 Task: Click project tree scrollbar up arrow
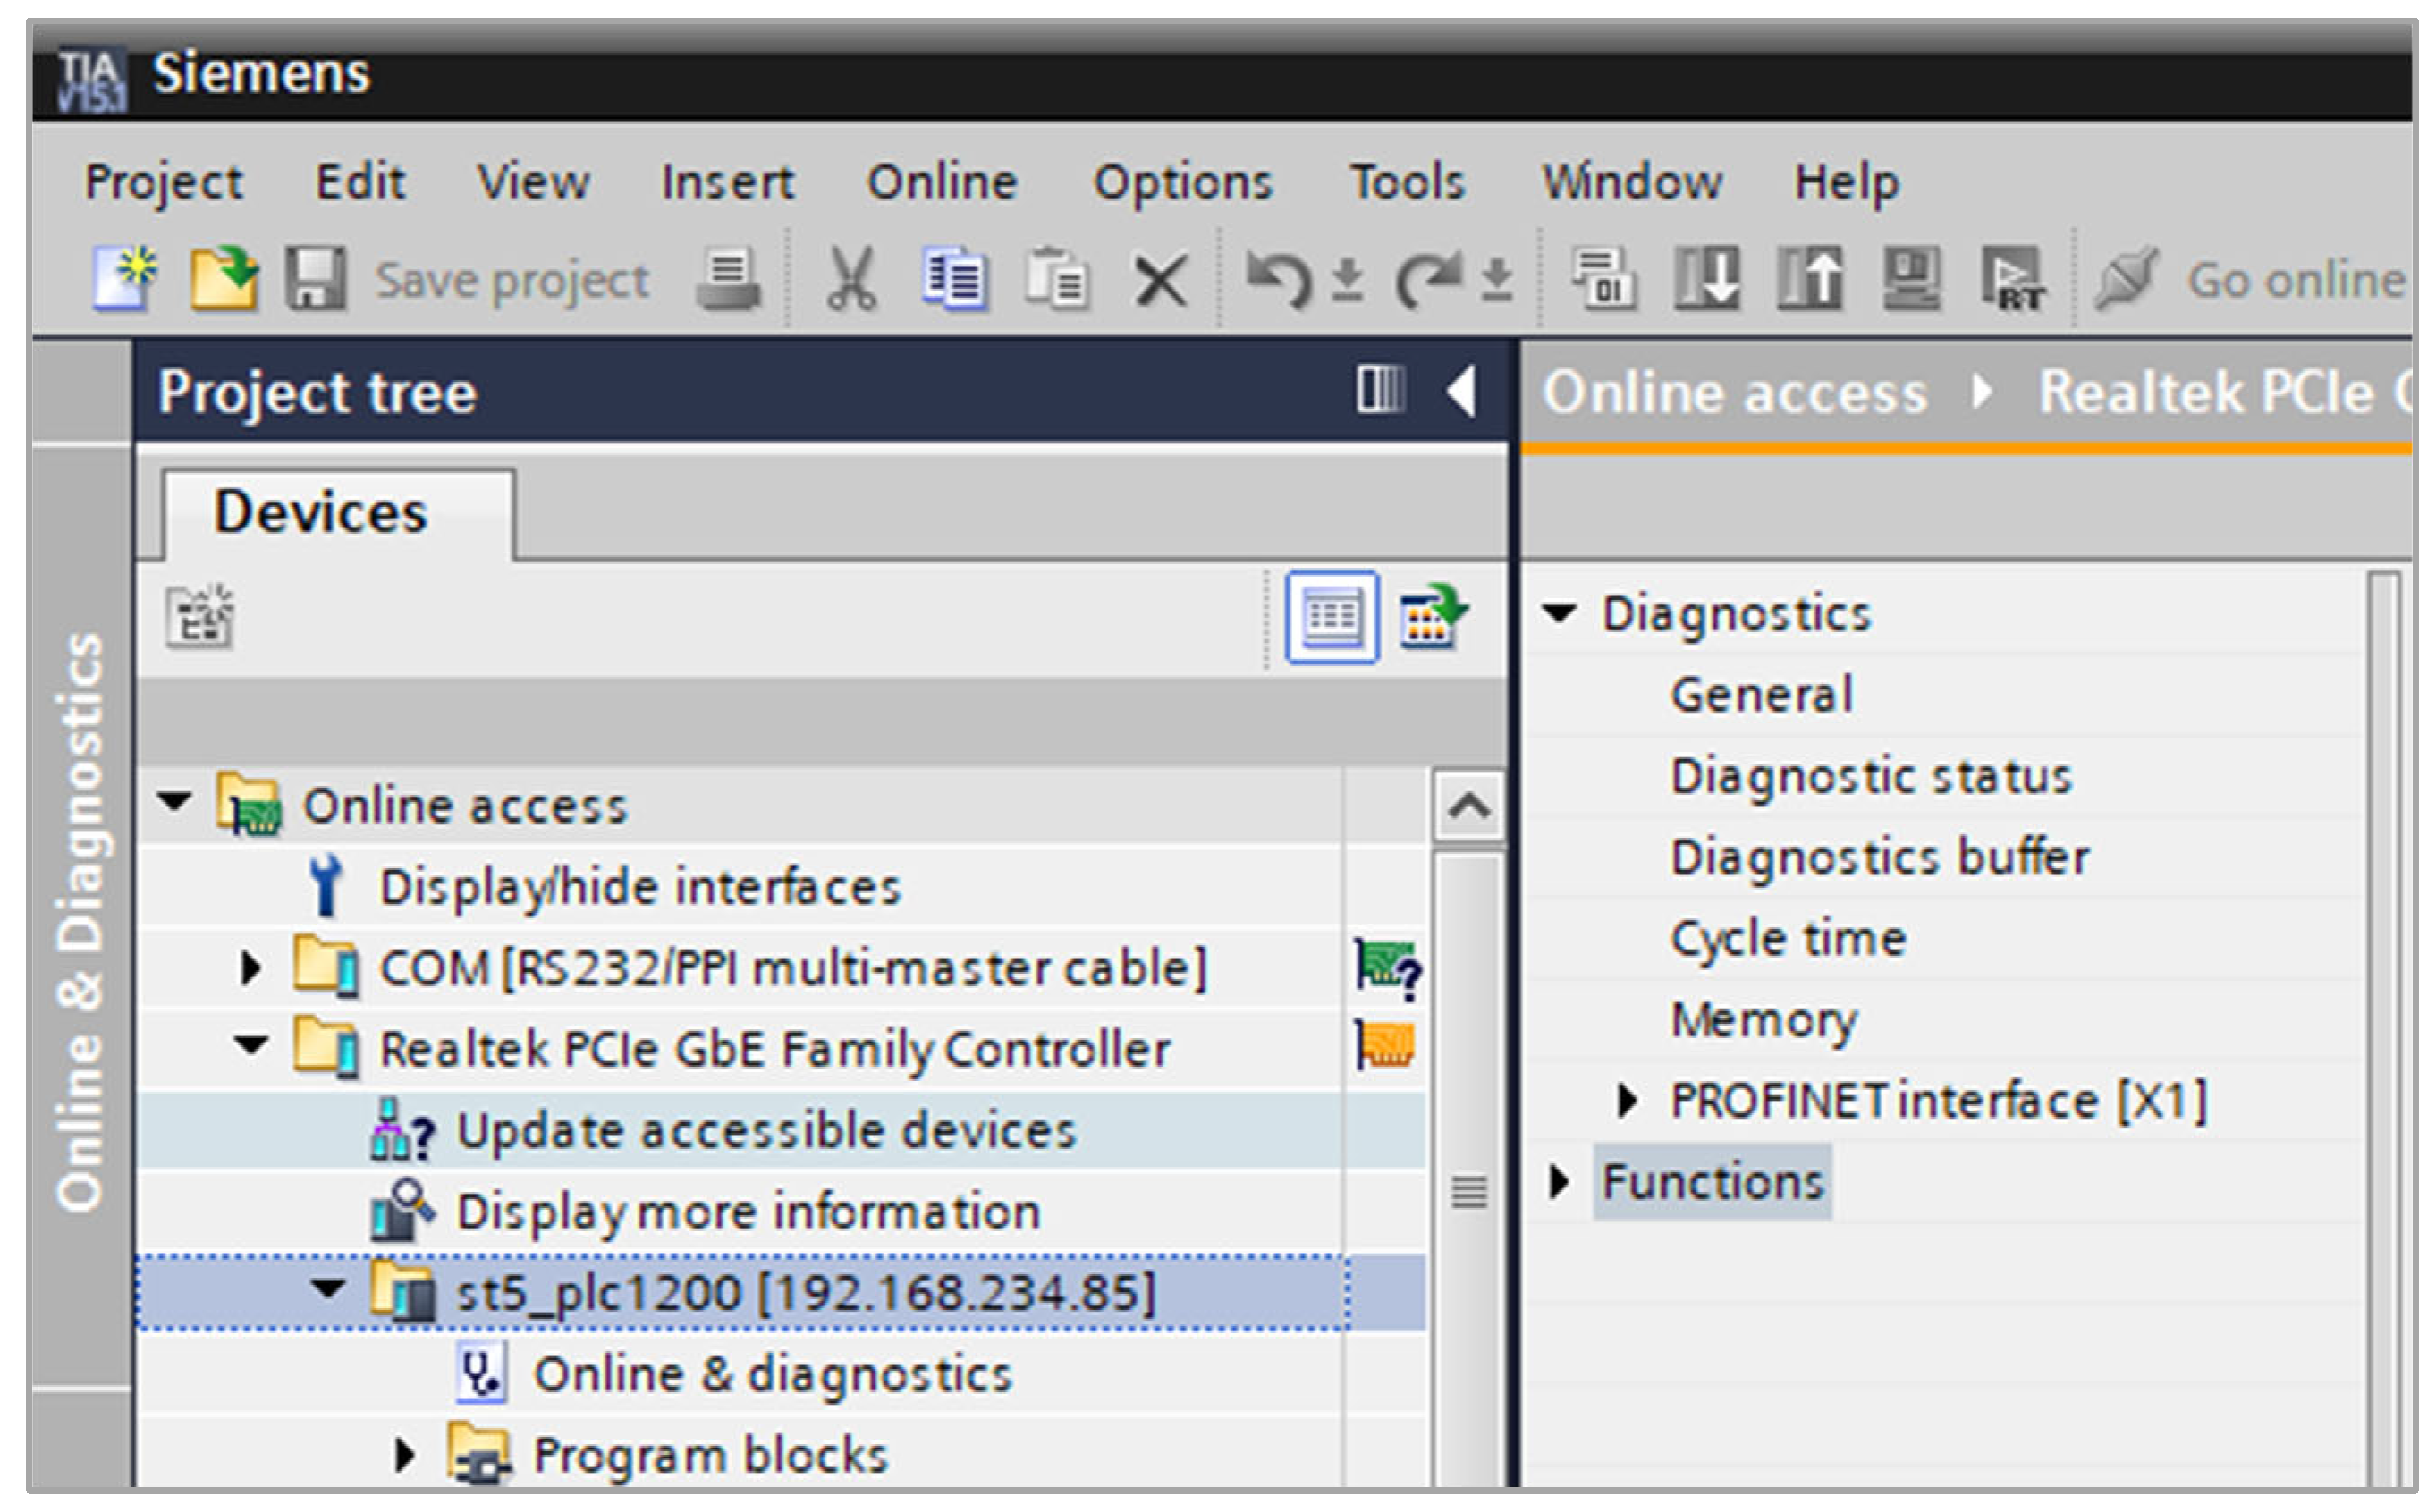tap(1468, 806)
